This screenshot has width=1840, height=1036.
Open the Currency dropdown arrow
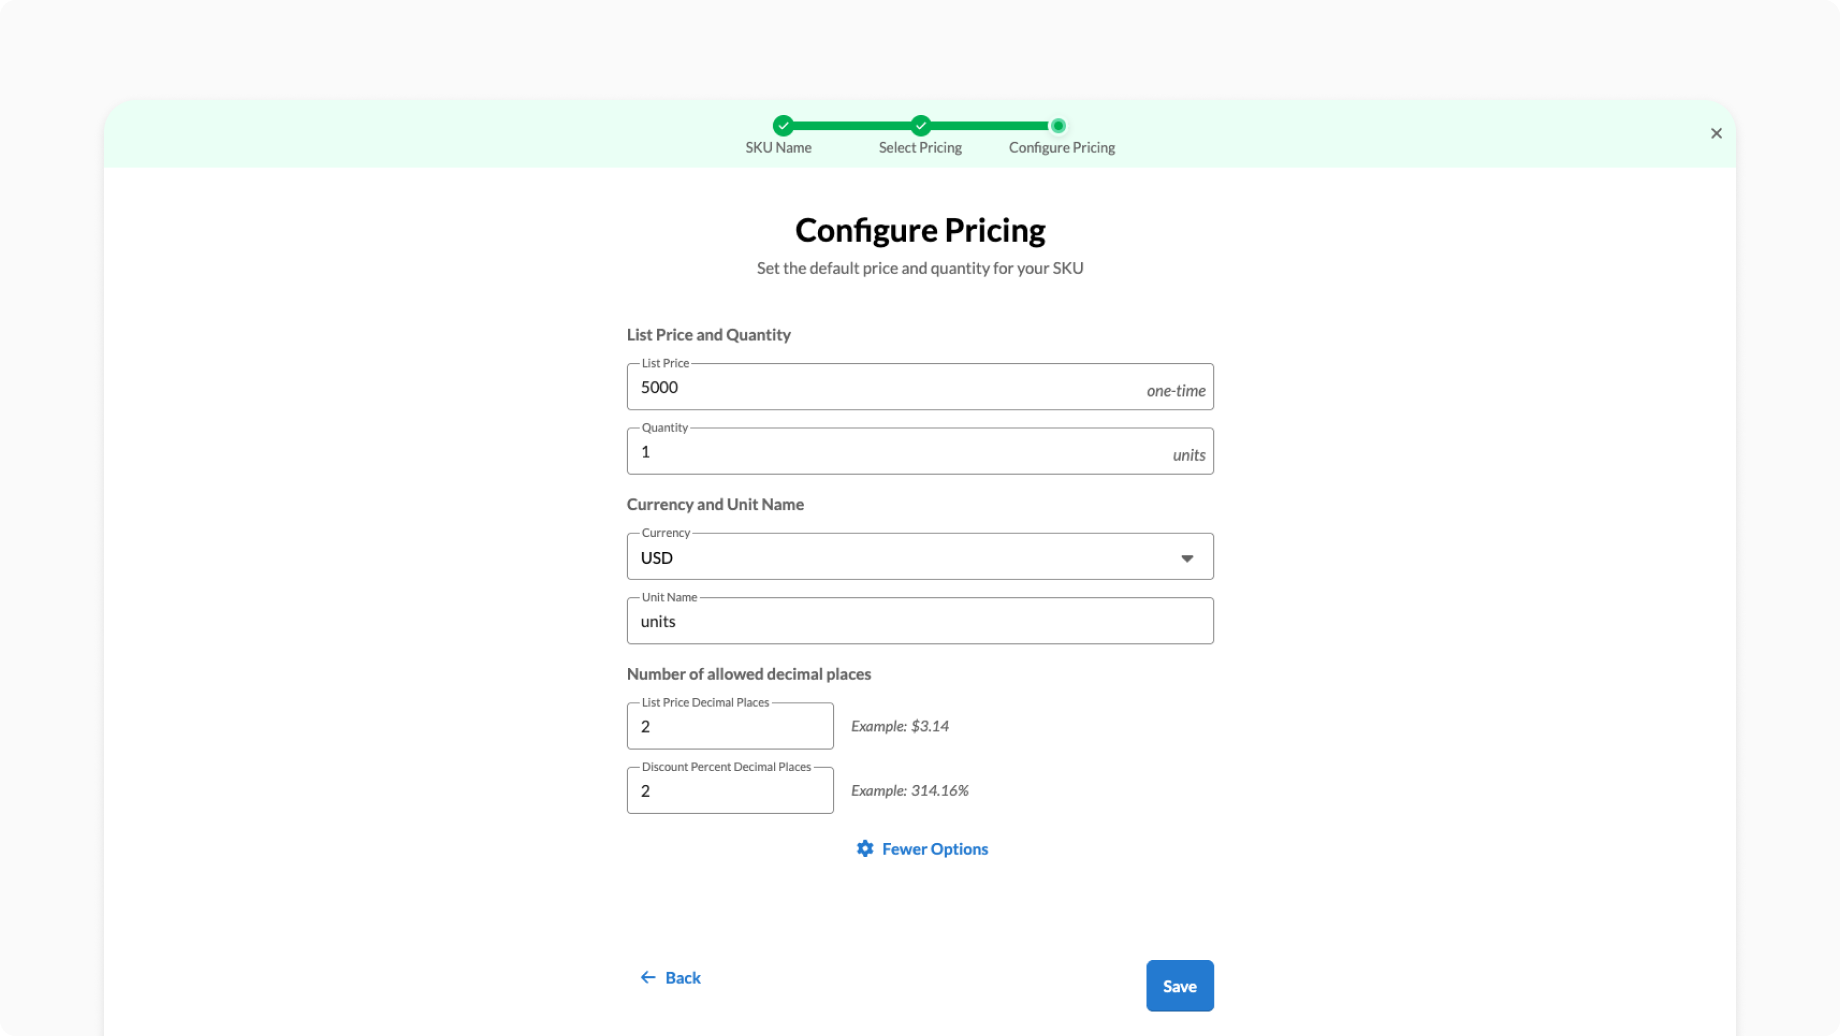tap(1187, 558)
